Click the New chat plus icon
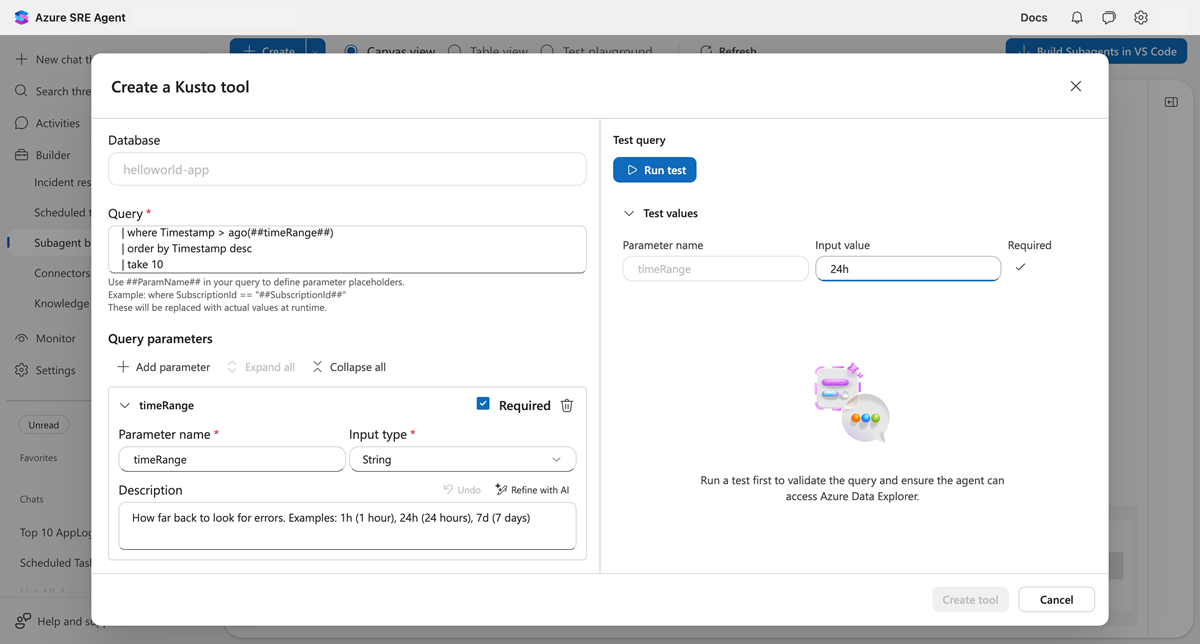This screenshot has height=644, width=1200. pyautogui.click(x=22, y=59)
